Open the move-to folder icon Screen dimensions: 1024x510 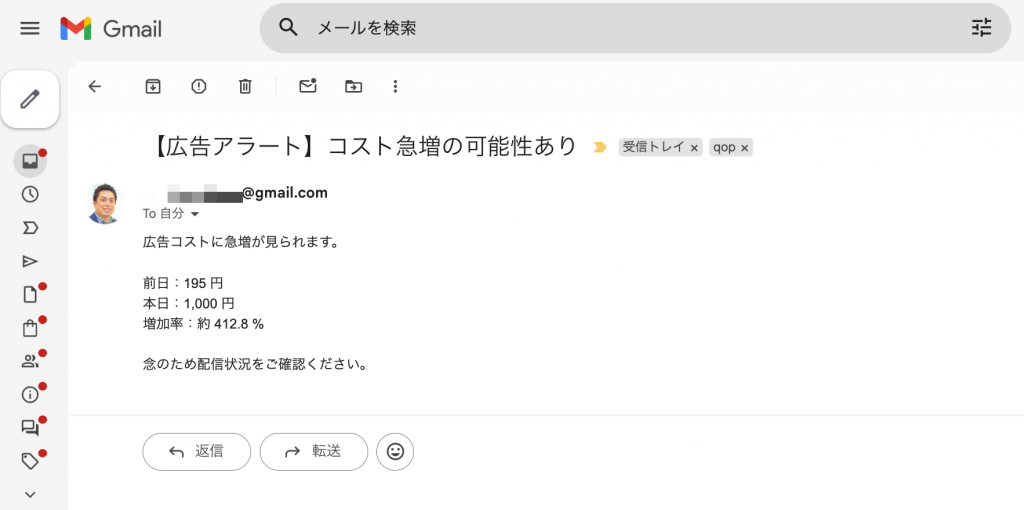354,87
